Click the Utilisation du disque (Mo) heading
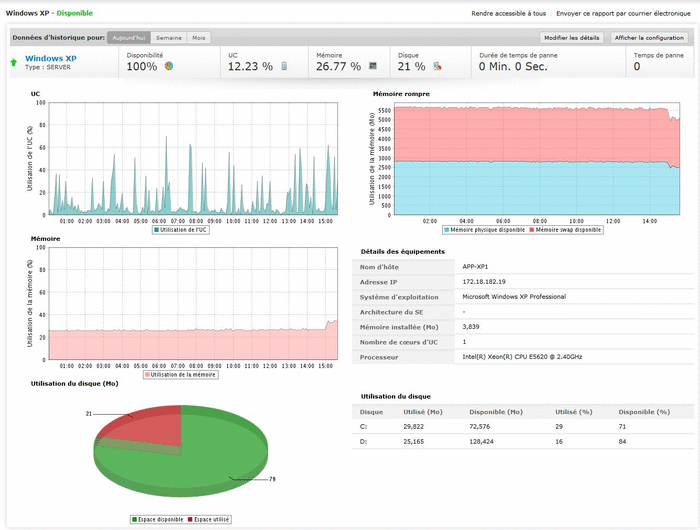Image resolution: width=700 pixels, height=530 pixels. (x=75, y=384)
